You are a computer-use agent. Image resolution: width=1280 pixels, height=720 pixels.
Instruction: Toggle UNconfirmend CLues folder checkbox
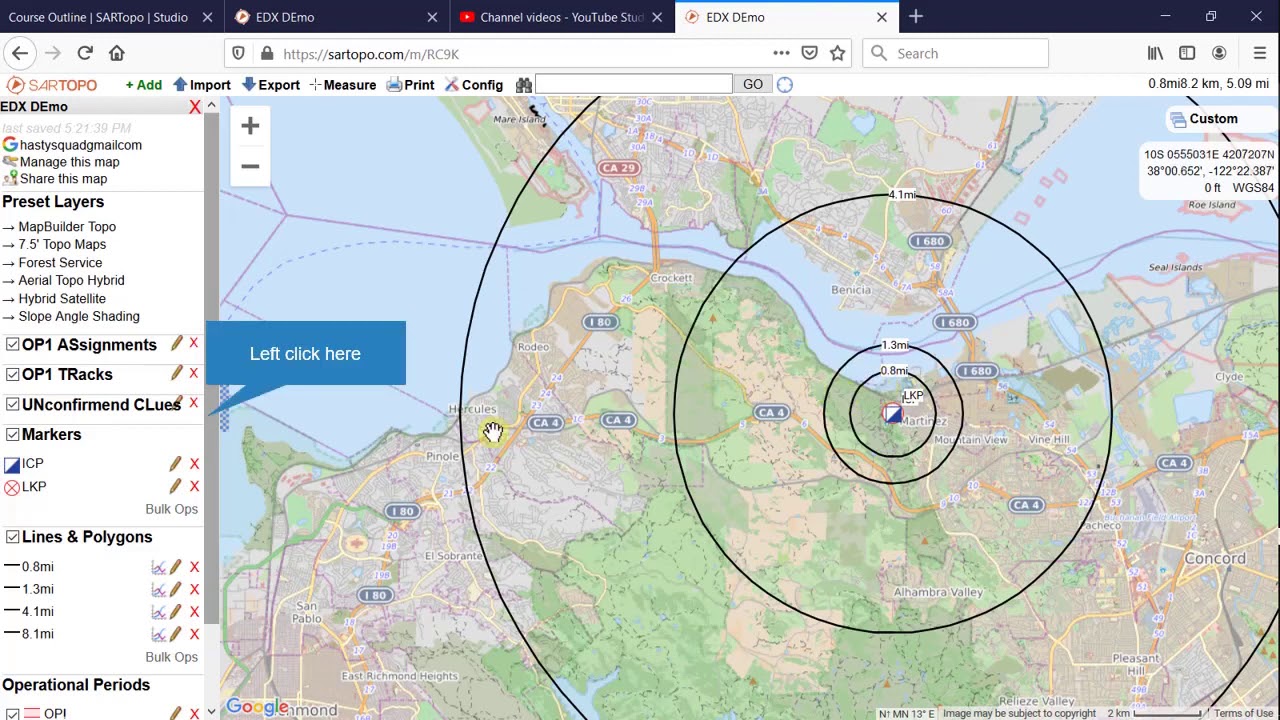pos(12,404)
